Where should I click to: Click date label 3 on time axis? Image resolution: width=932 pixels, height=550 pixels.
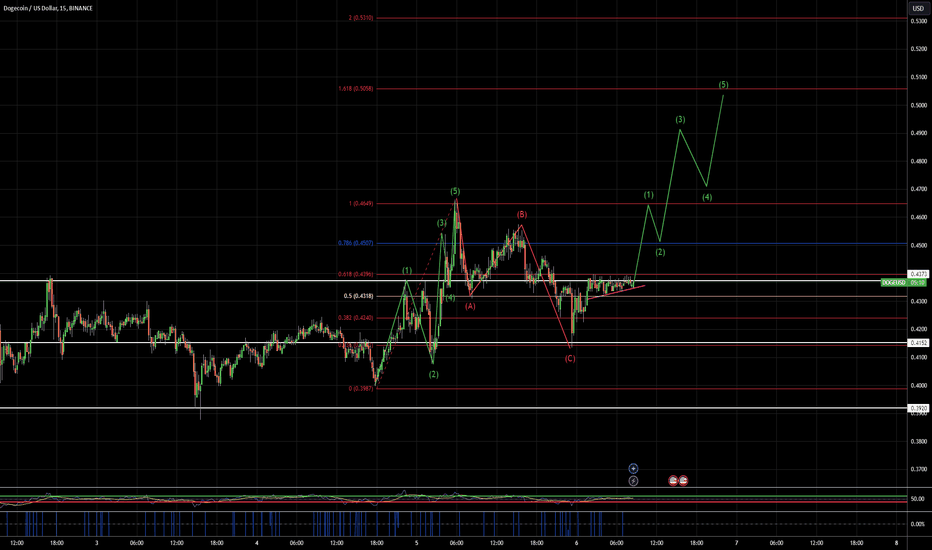[x=97, y=543]
